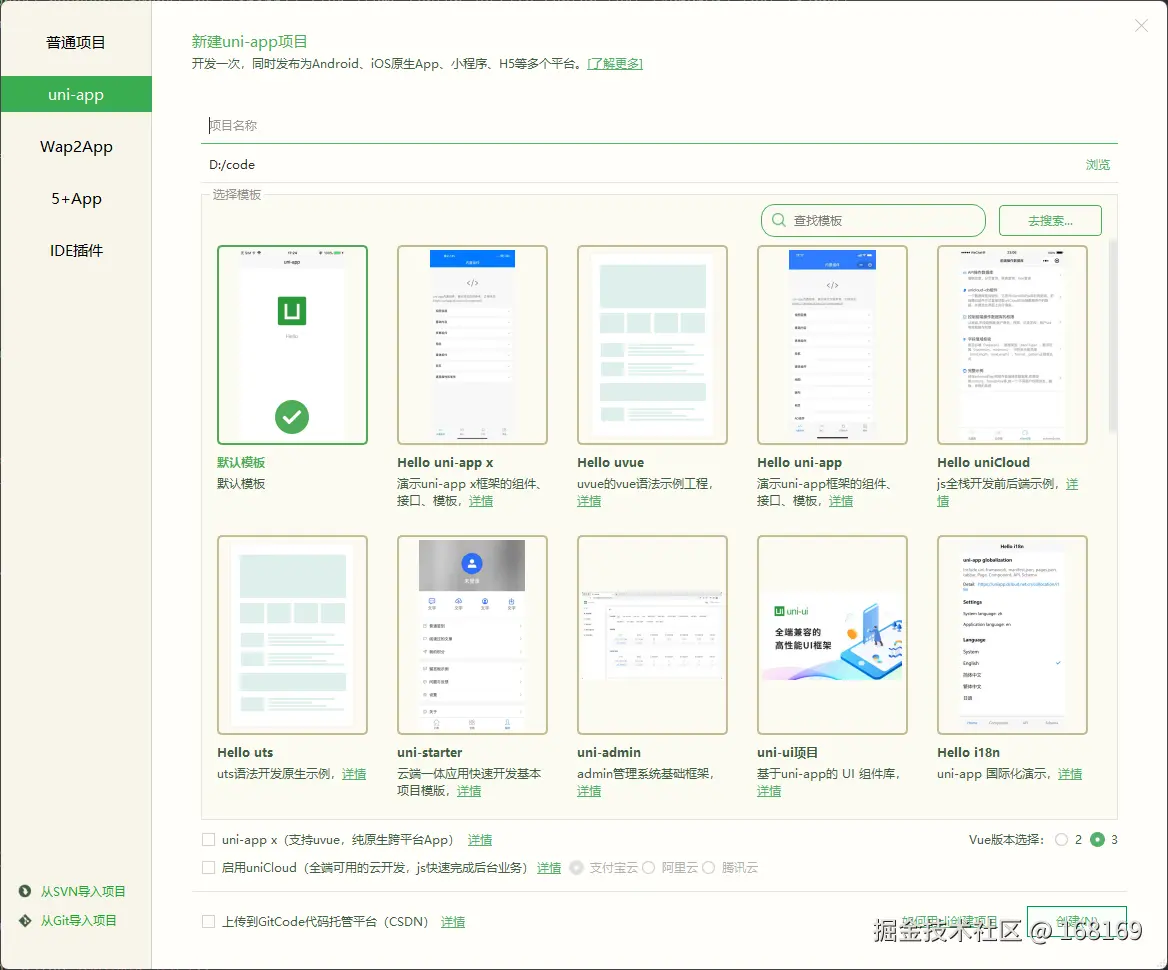Choose the Hello uts template
Screen dimensions: 1168x970
(292, 635)
